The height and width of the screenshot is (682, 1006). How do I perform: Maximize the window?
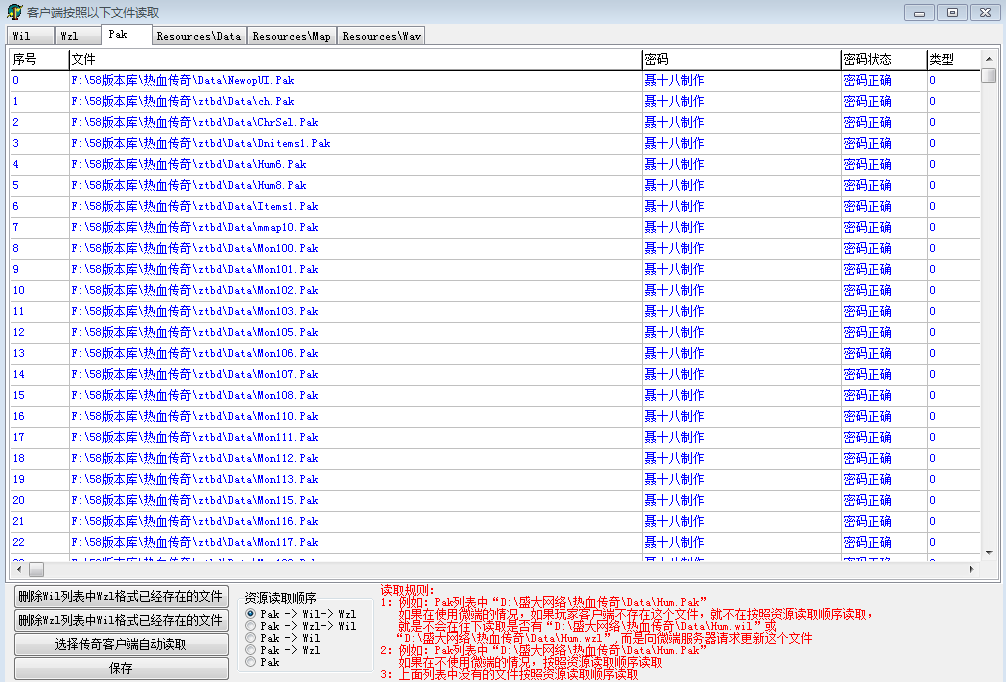point(952,12)
